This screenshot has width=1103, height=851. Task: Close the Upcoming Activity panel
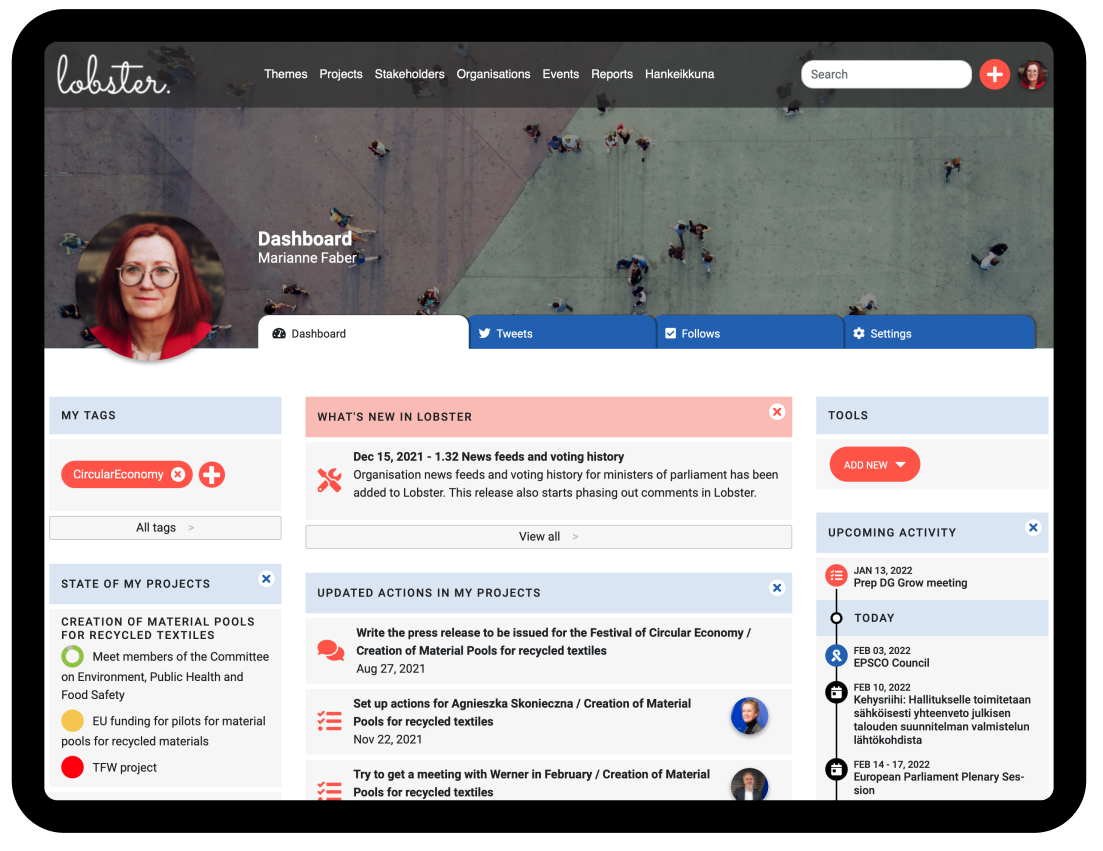(x=1033, y=527)
